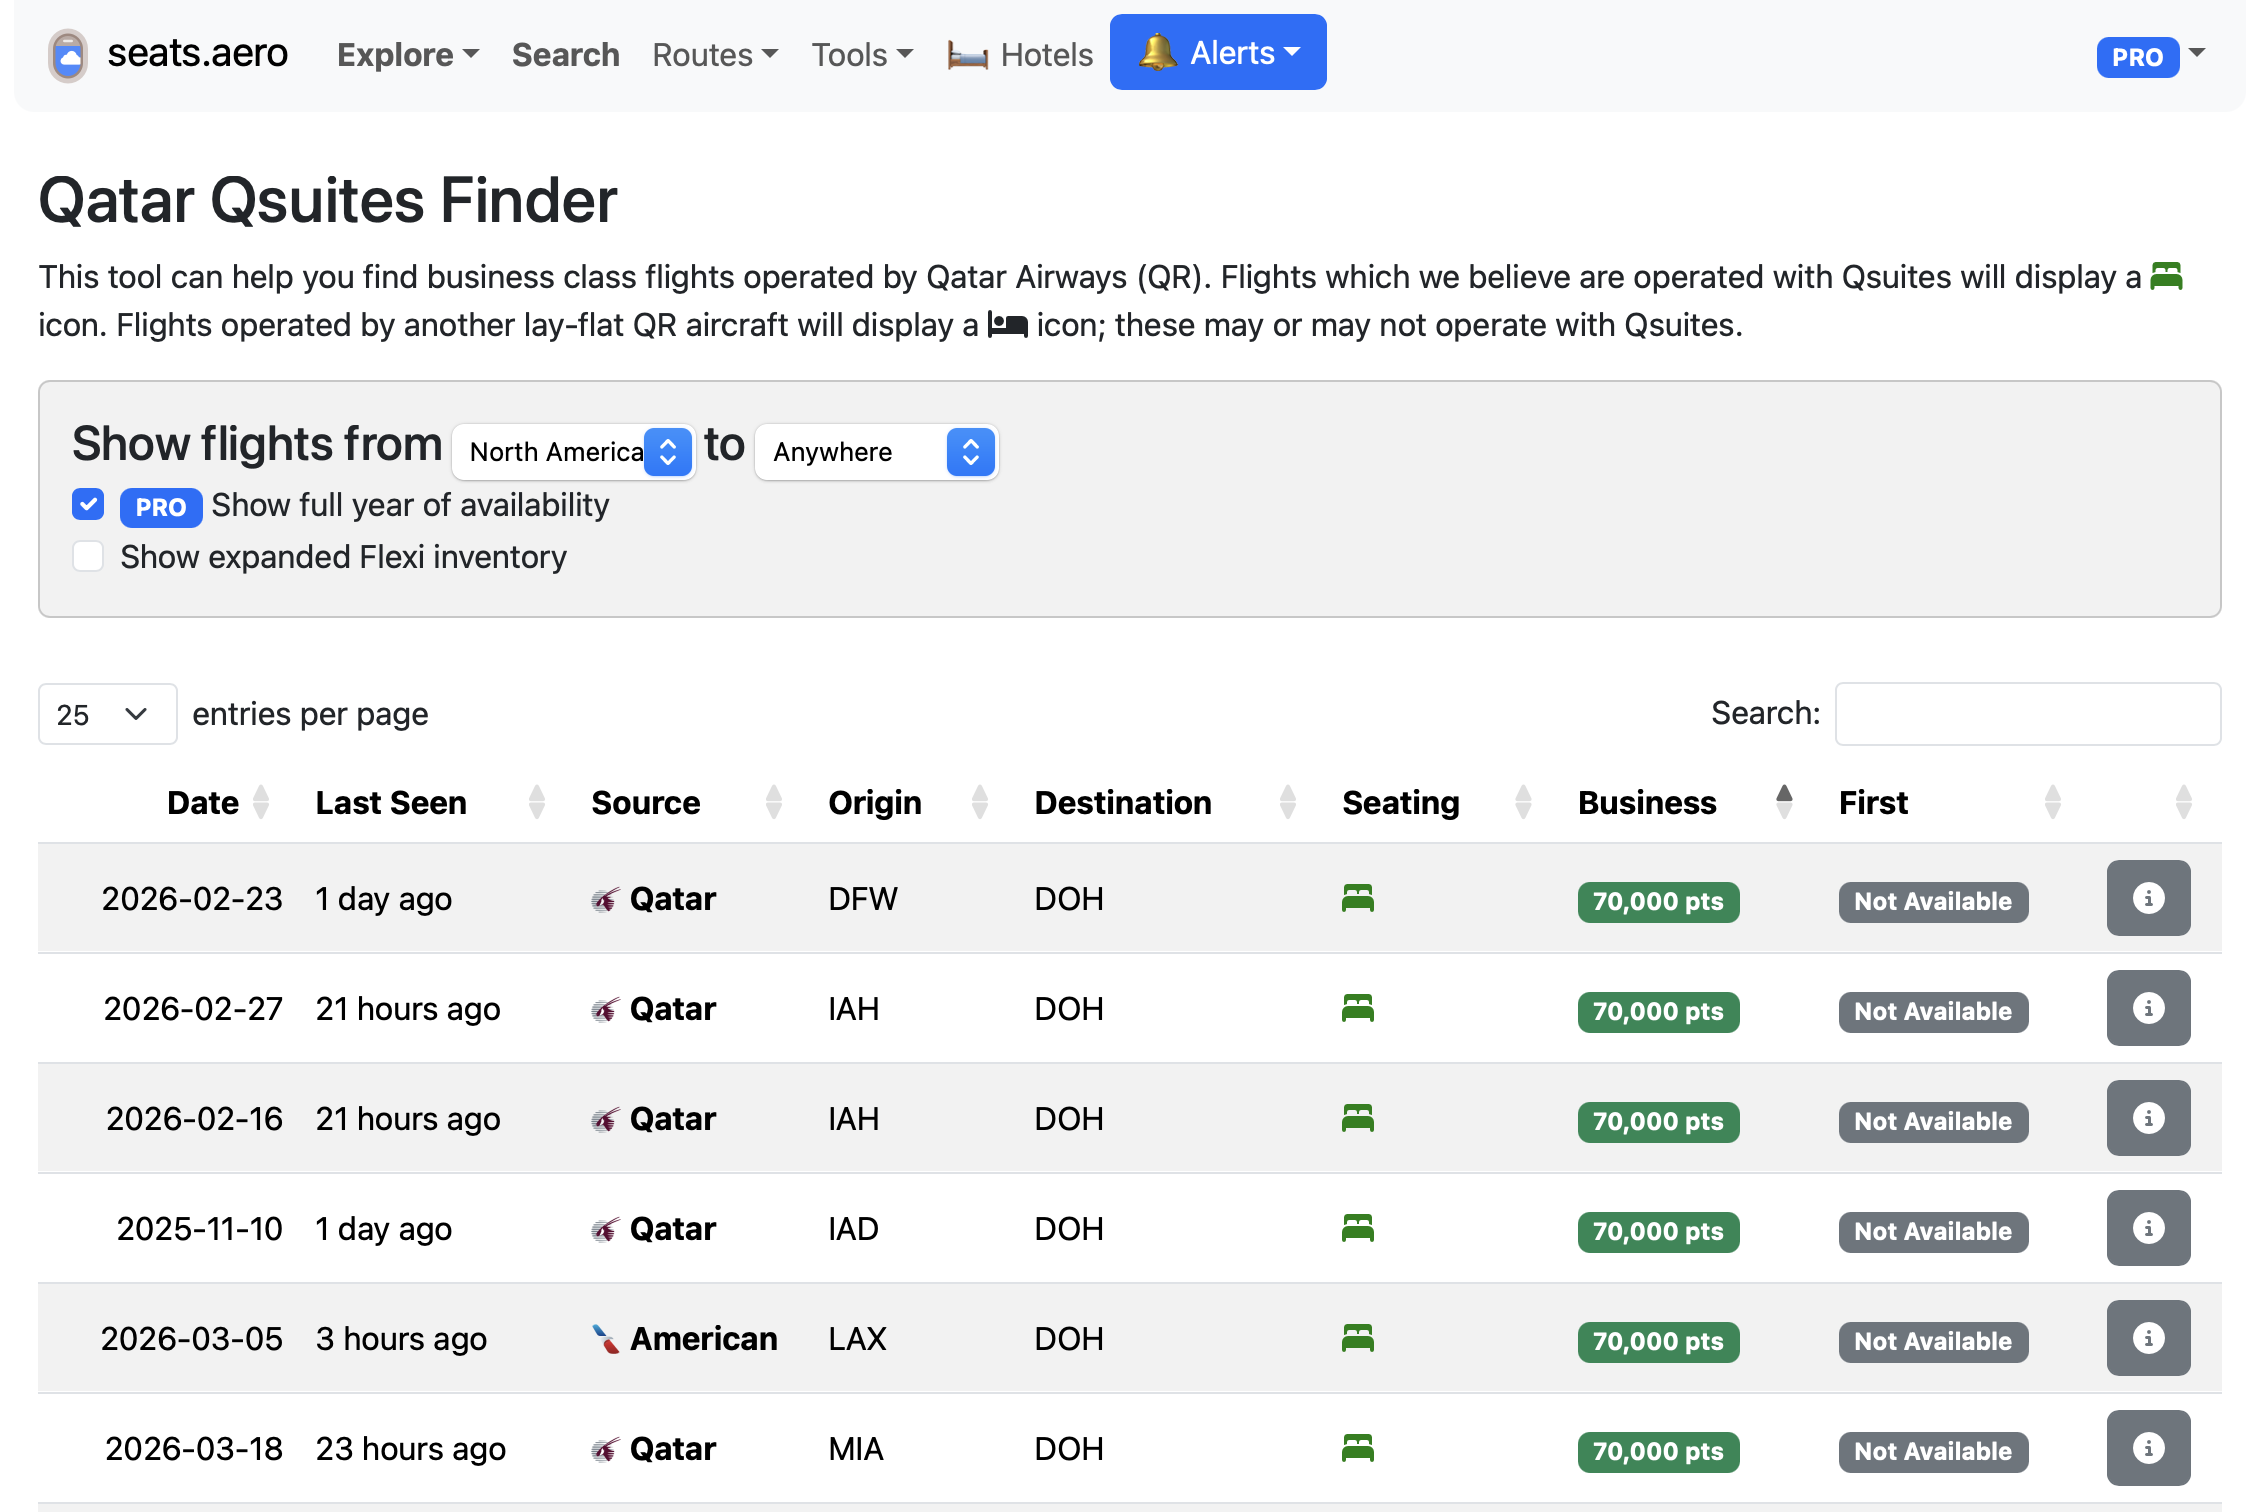This screenshot has height=1512, width=2264.
Task: Open info for the 2026-02-27 IAH flight
Action: [x=2148, y=1008]
